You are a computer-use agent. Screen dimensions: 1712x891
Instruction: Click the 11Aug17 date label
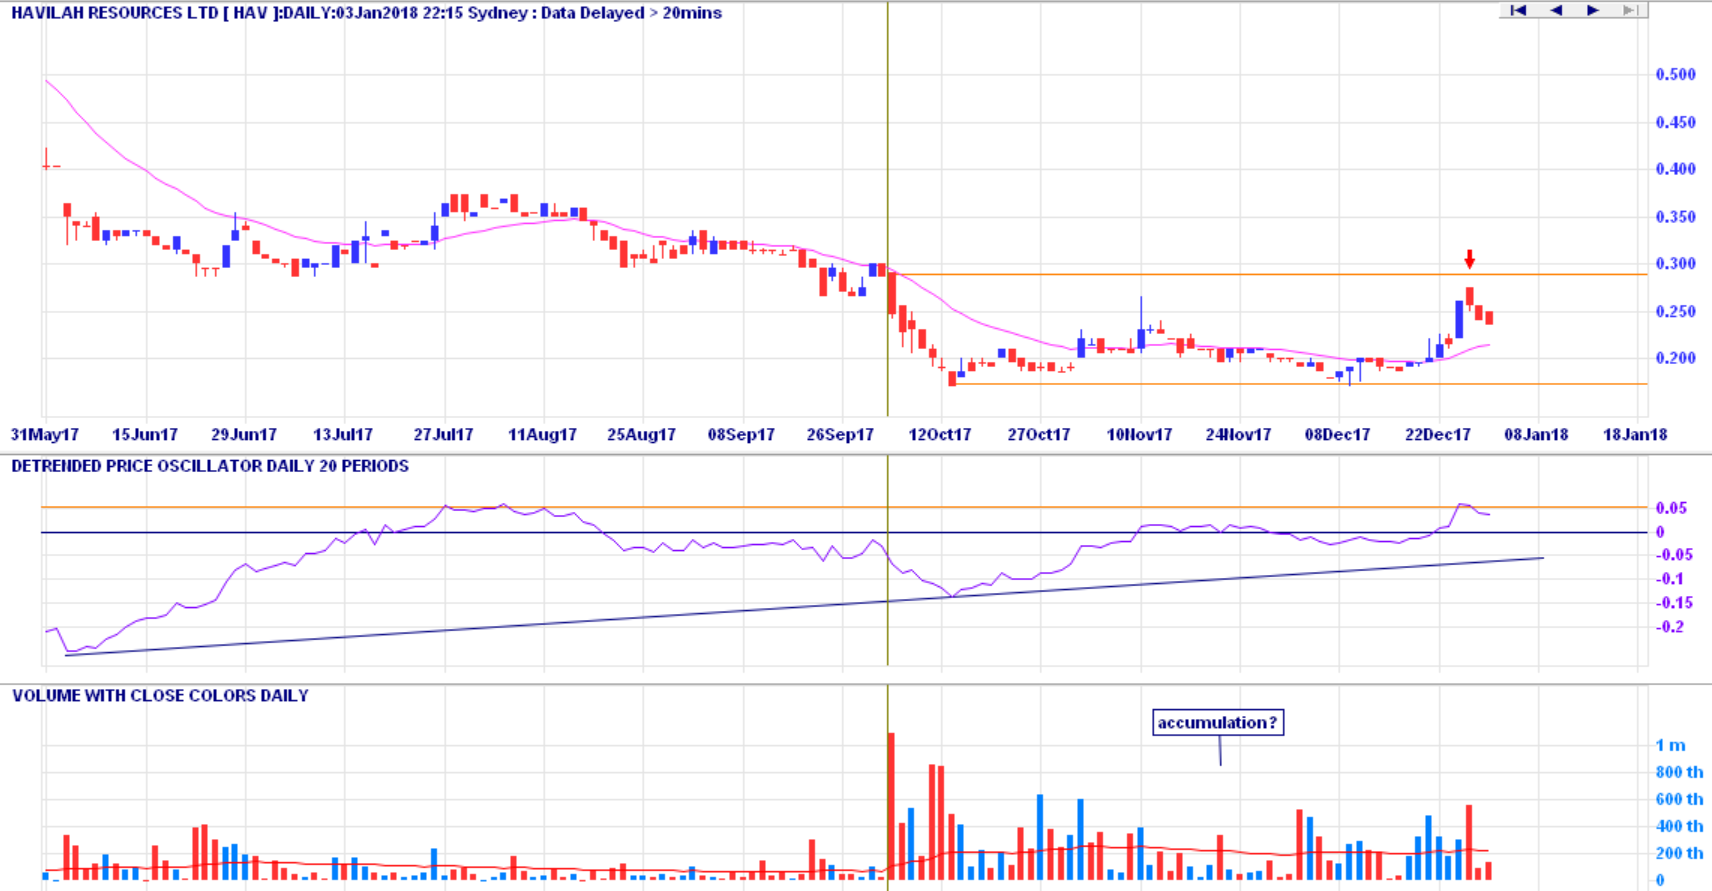point(542,435)
